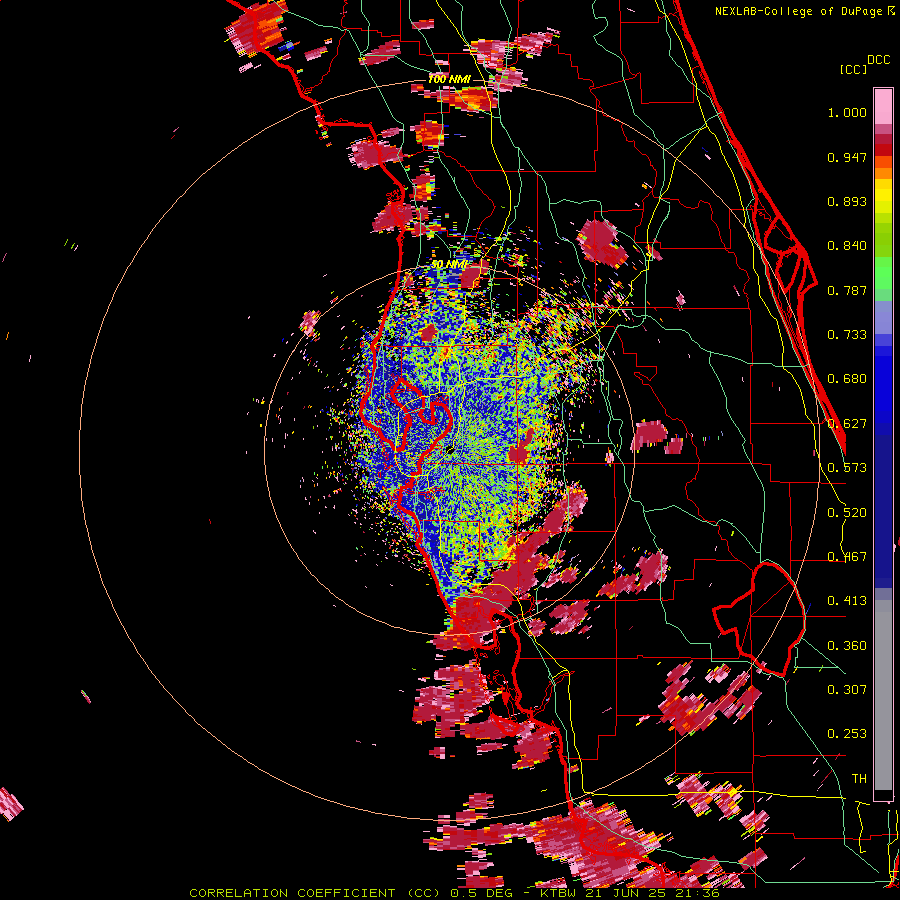
Task: Click the 0.573 scale value
Action: point(847,468)
